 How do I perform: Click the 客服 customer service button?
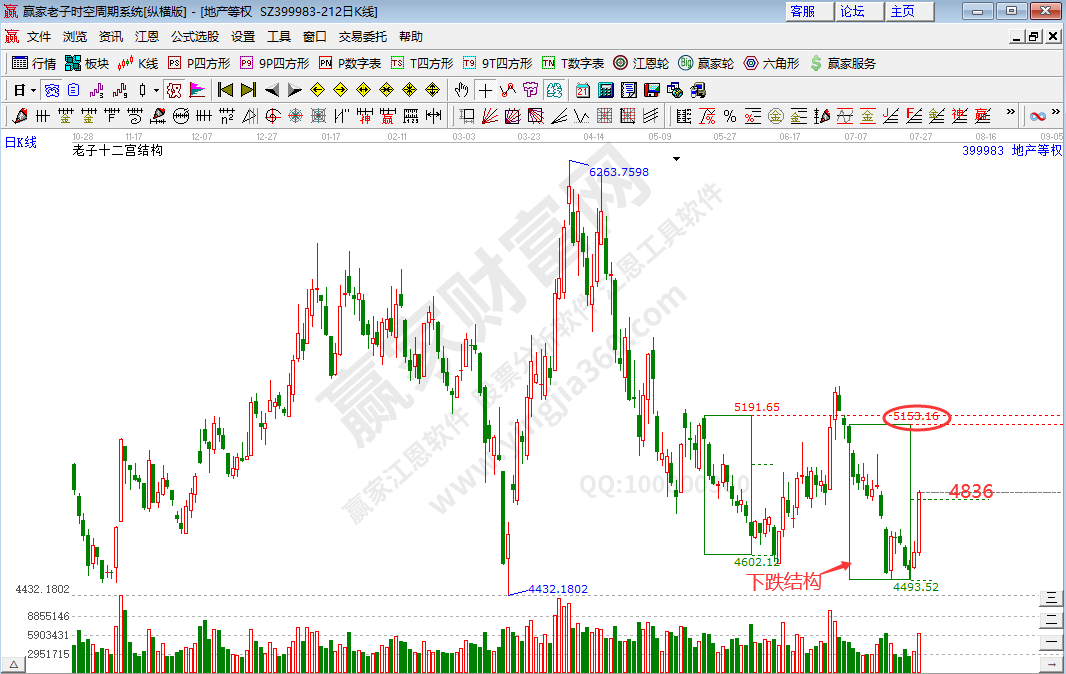(802, 11)
